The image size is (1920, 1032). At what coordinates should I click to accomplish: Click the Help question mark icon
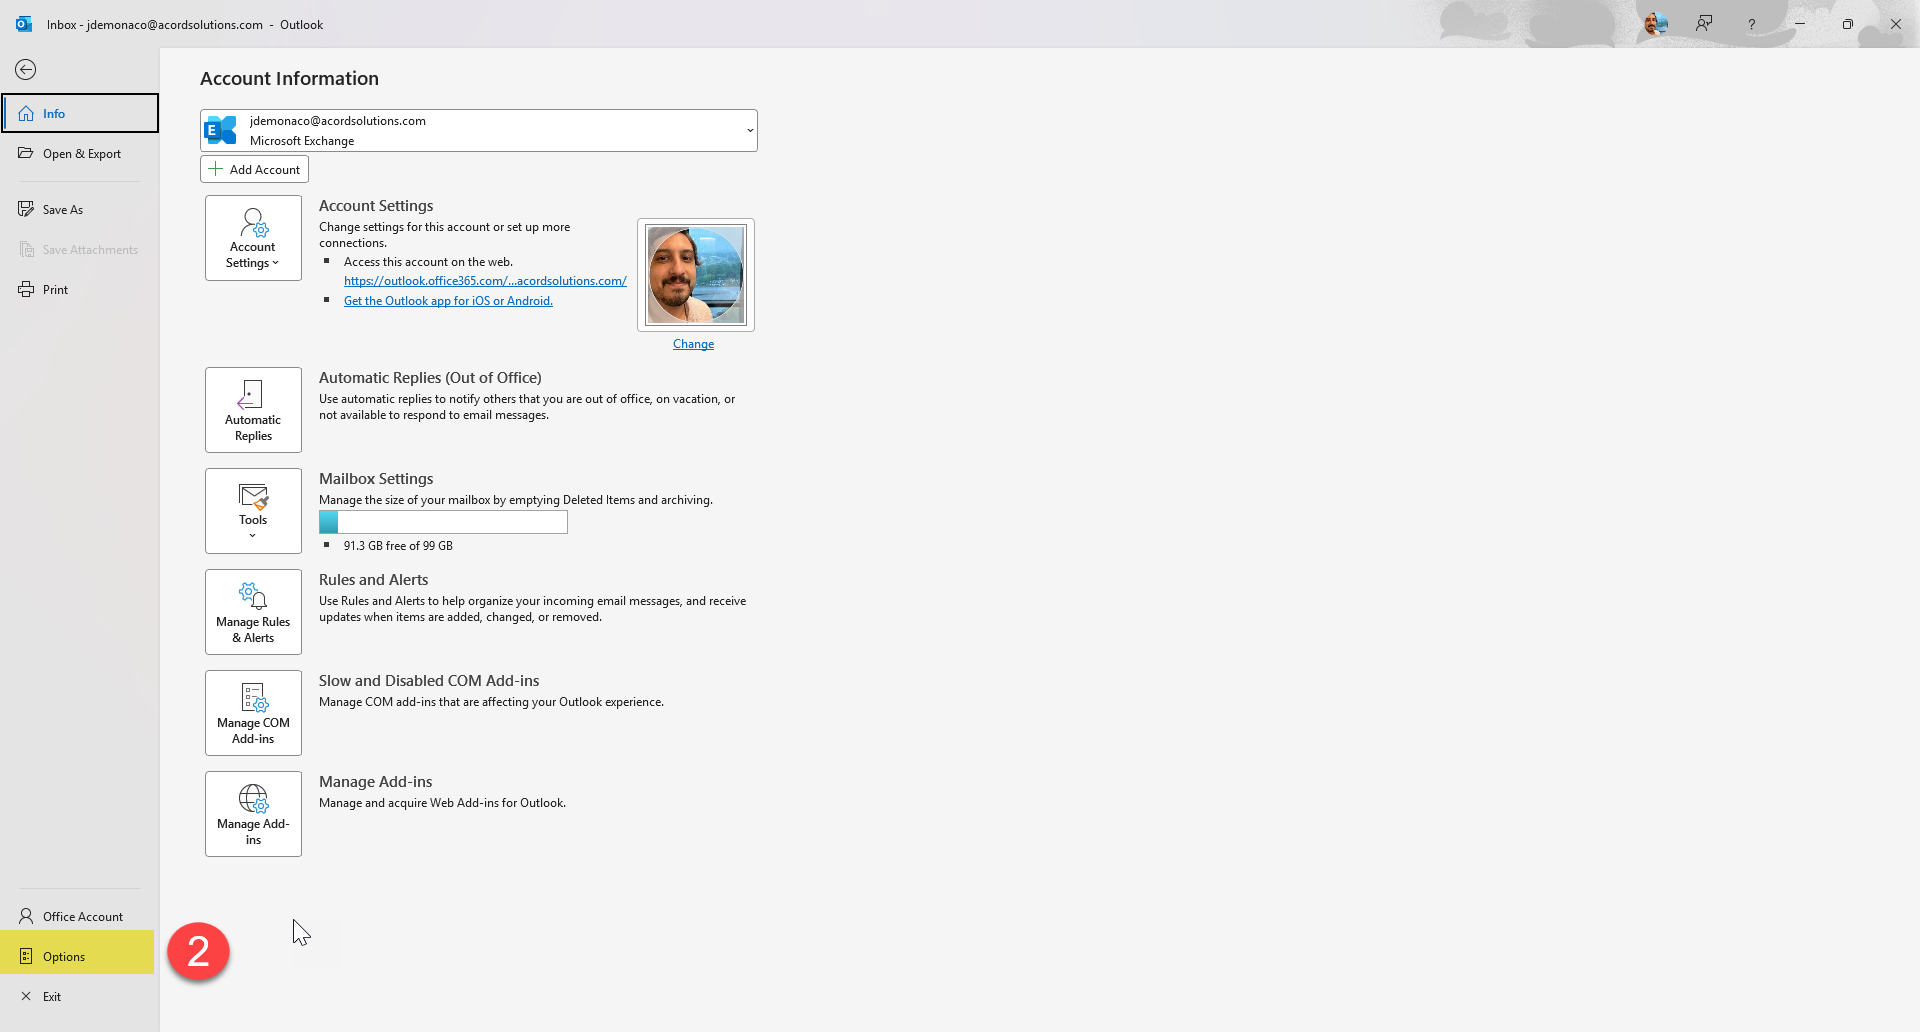(x=1751, y=24)
